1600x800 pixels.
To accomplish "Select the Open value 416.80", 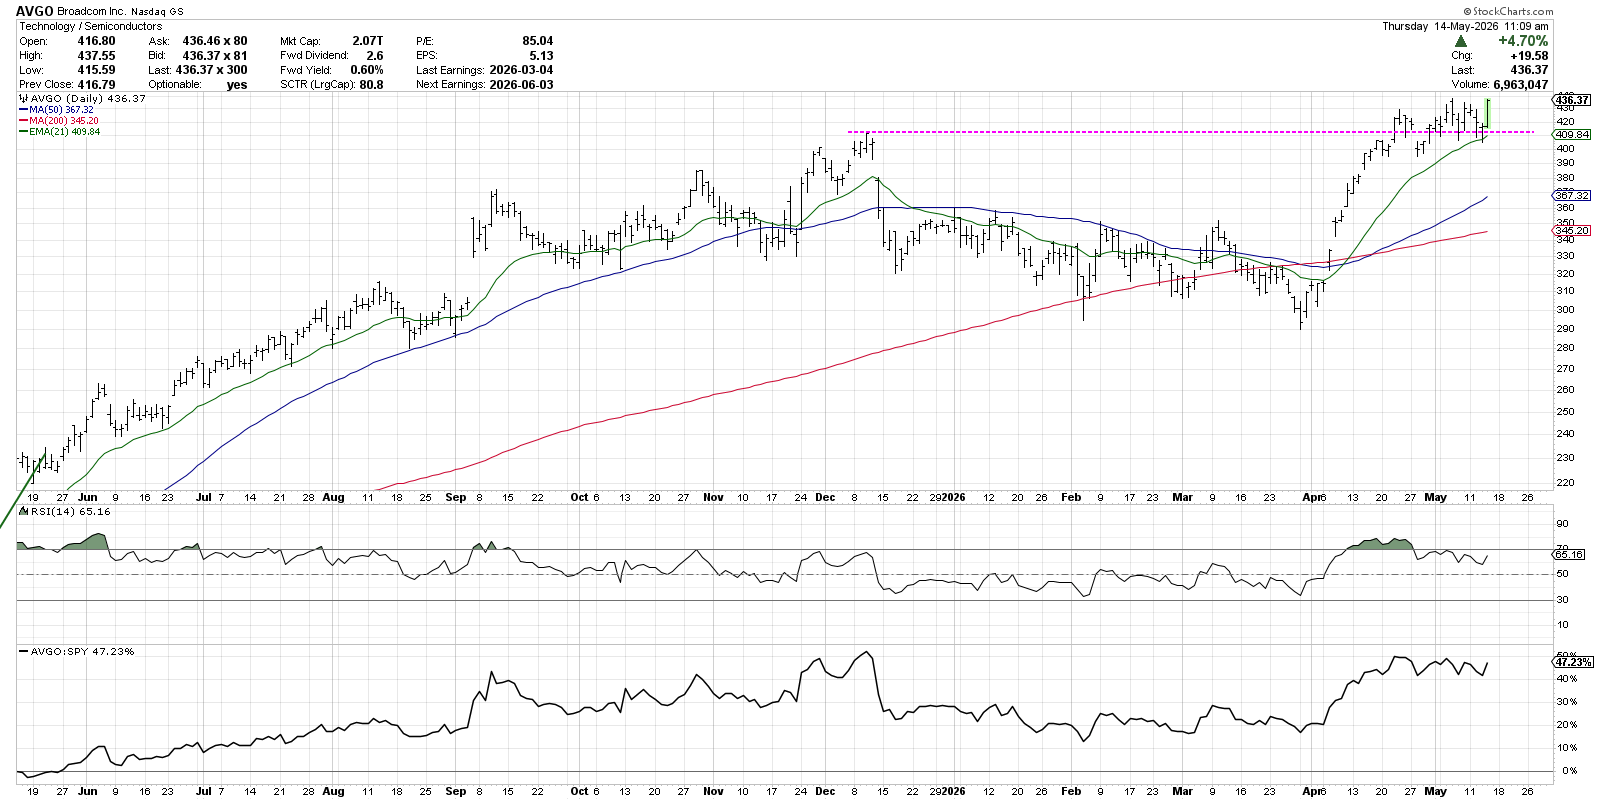I will (97, 41).
